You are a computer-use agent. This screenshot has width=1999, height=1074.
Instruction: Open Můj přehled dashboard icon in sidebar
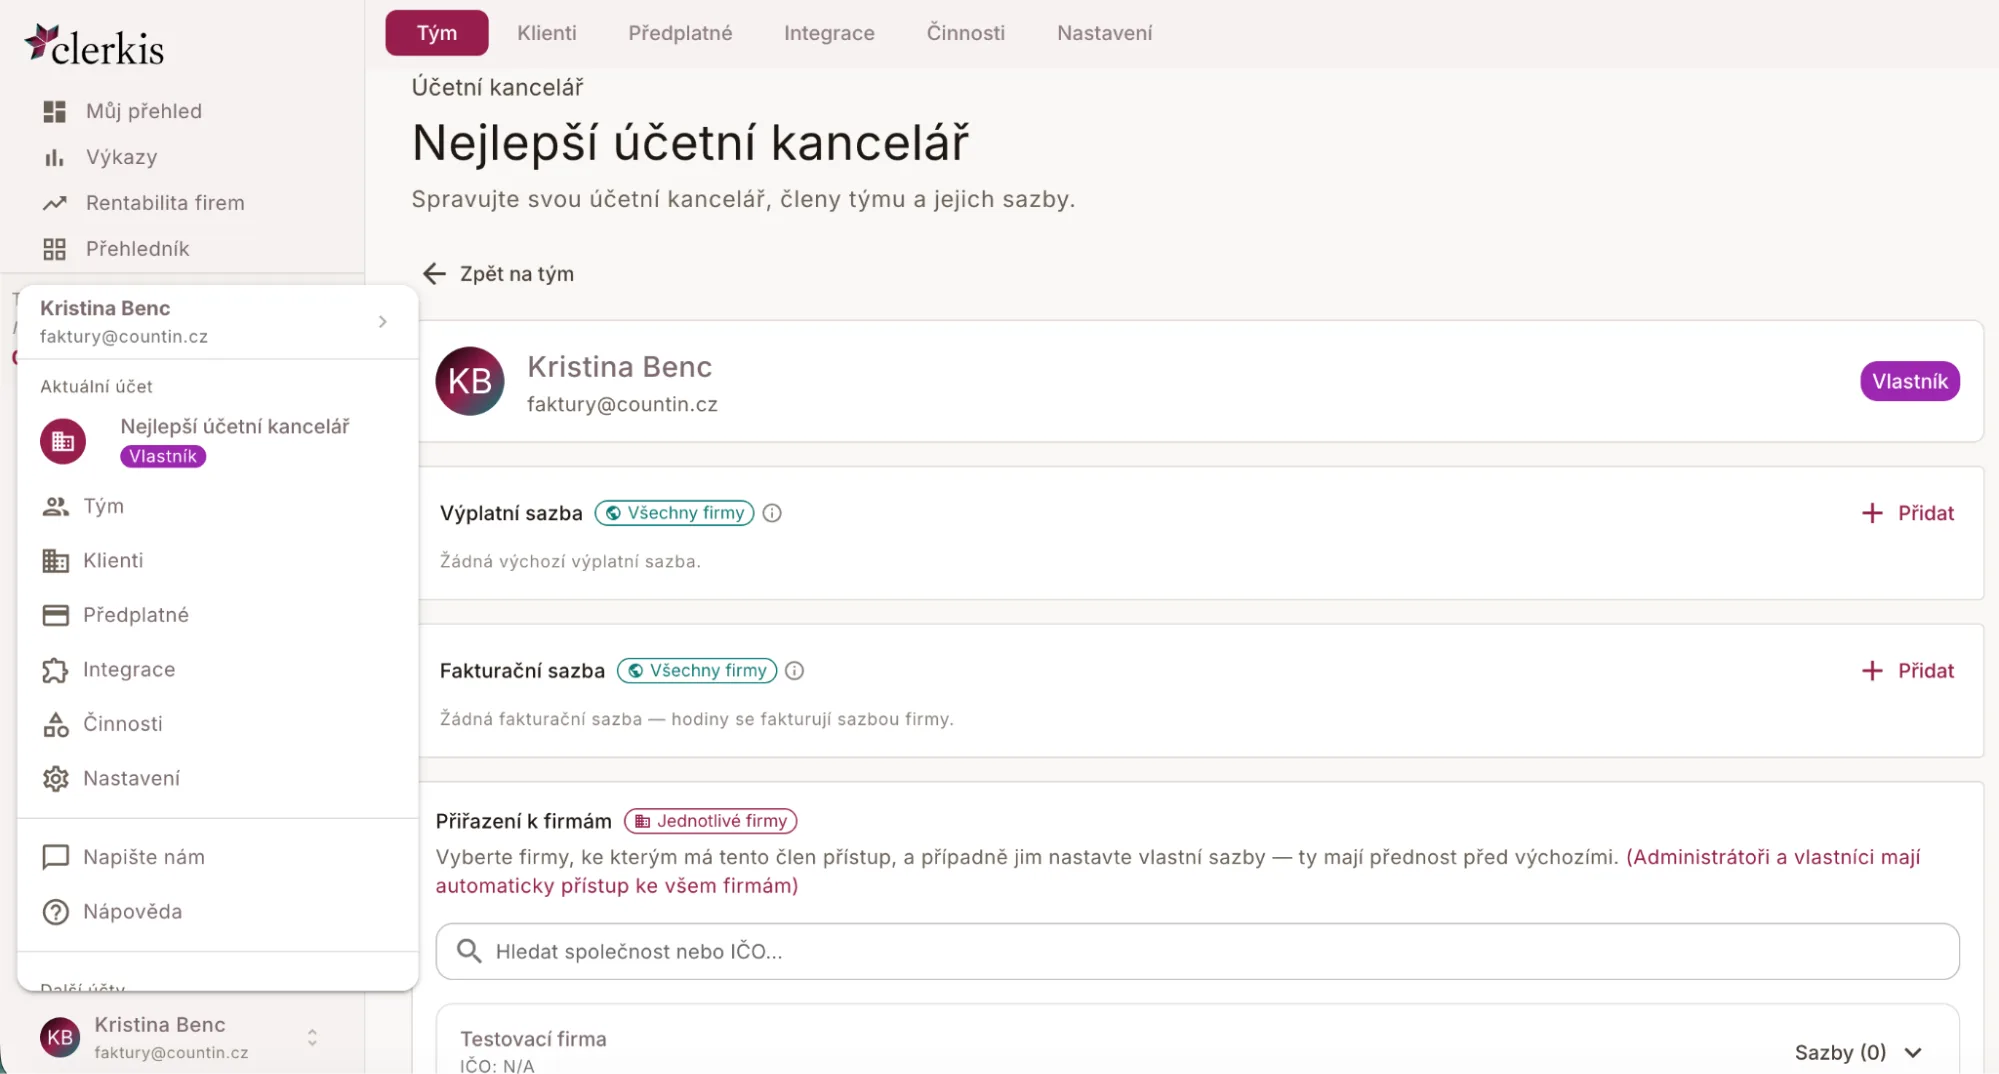pos(54,111)
